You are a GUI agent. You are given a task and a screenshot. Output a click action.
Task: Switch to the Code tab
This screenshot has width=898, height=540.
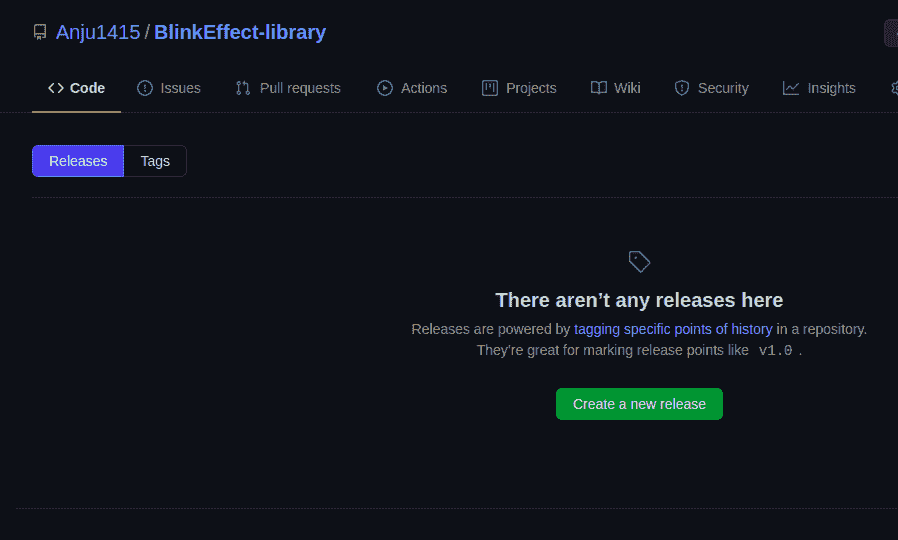click(76, 88)
